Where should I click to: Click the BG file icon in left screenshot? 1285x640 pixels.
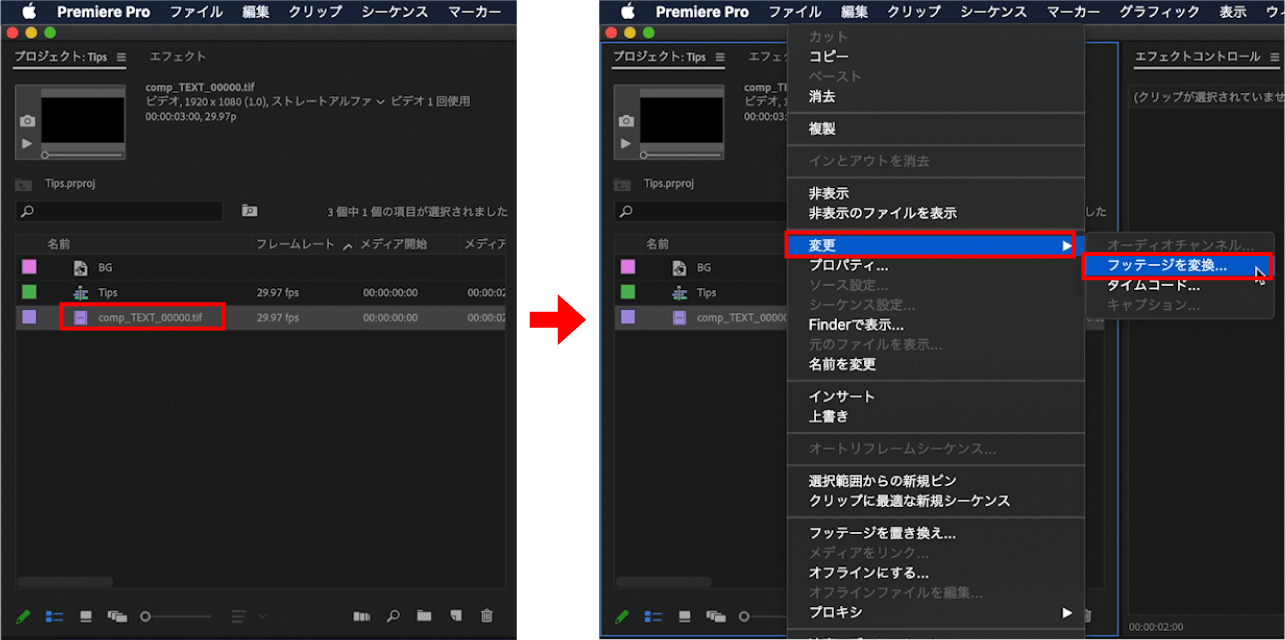(81, 267)
